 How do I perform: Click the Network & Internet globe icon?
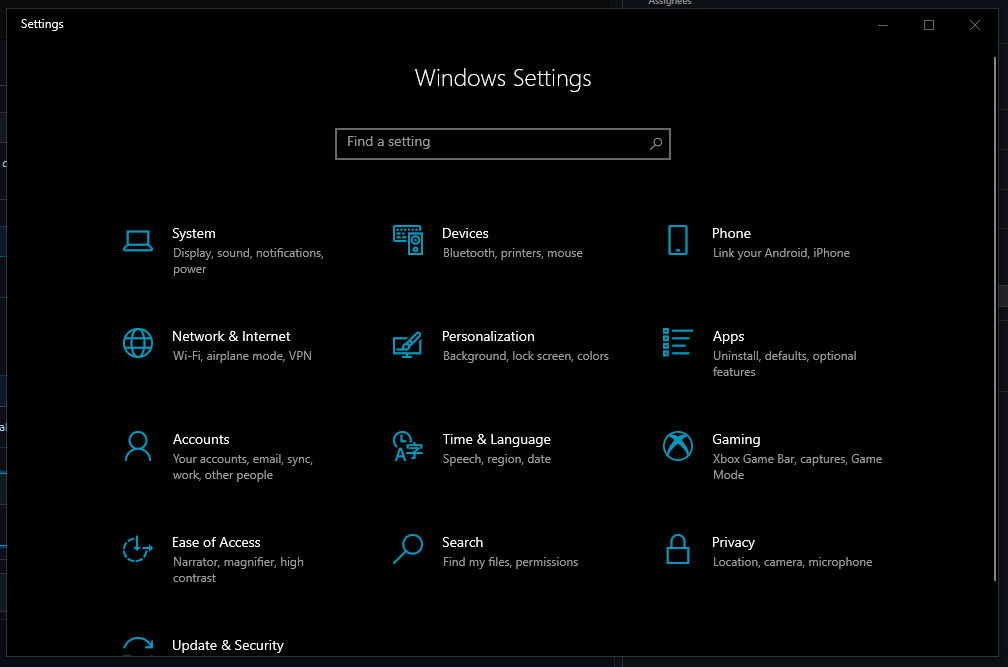tap(138, 343)
